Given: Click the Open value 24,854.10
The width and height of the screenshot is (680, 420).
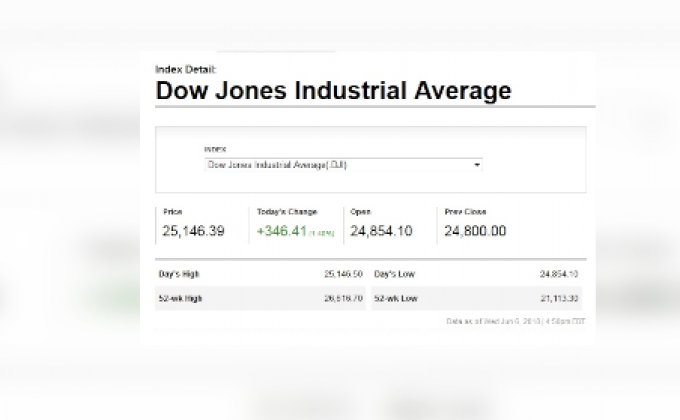Looking at the screenshot, I should point(381,231).
